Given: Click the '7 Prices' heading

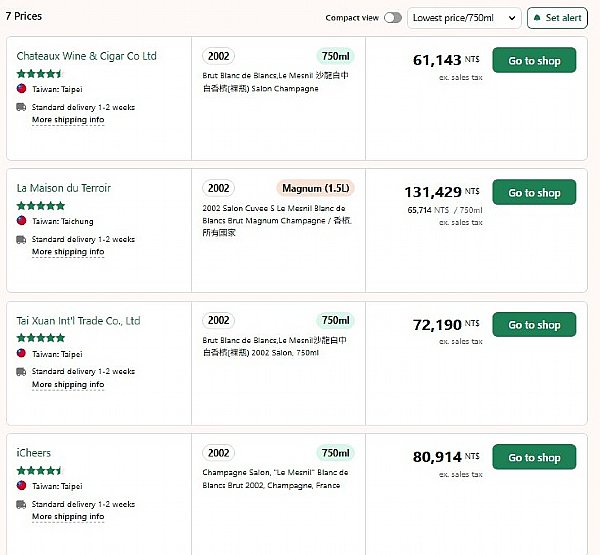Looking at the screenshot, I should pyautogui.click(x=24, y=16).
